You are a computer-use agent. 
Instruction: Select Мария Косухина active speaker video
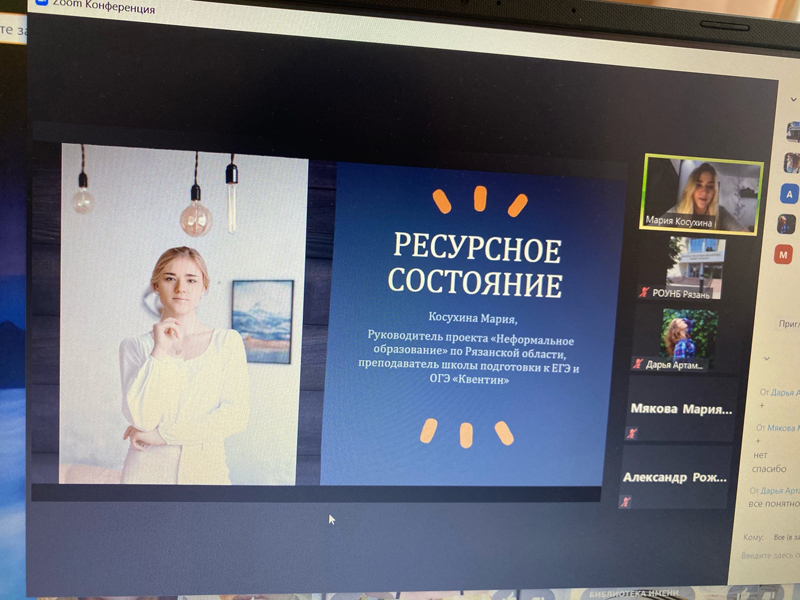(x=701, y=194)
